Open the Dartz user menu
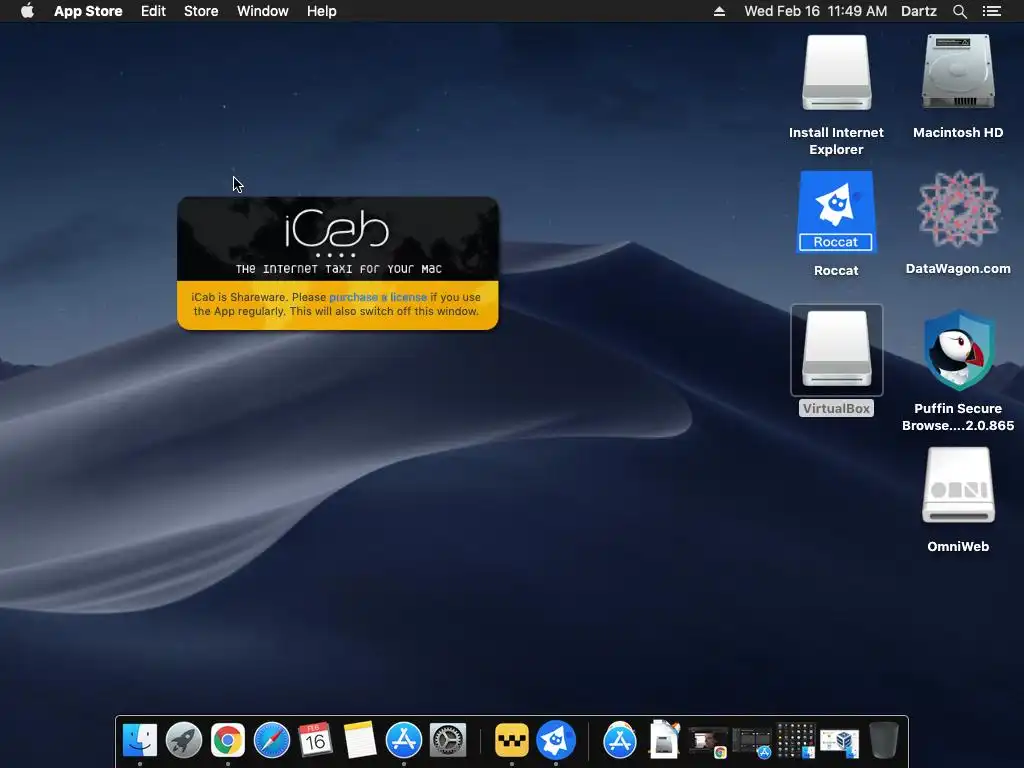The height and width of the screenshot is (768, 1024). (919, 11)
